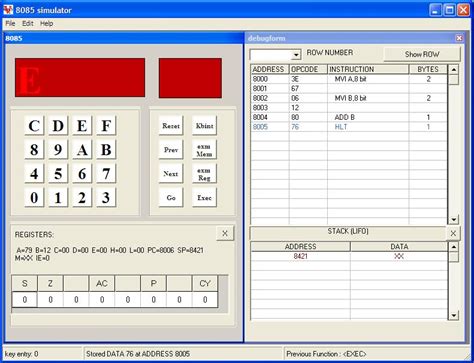Select the HLT instruction cell

click(x=368, y=127)
